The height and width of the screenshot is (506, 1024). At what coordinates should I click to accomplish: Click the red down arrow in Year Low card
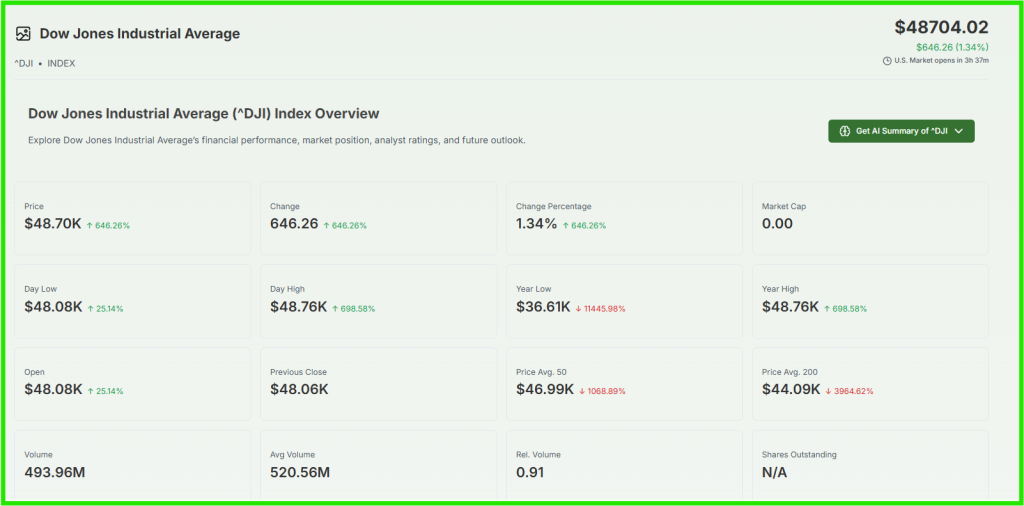coord(579,309)
